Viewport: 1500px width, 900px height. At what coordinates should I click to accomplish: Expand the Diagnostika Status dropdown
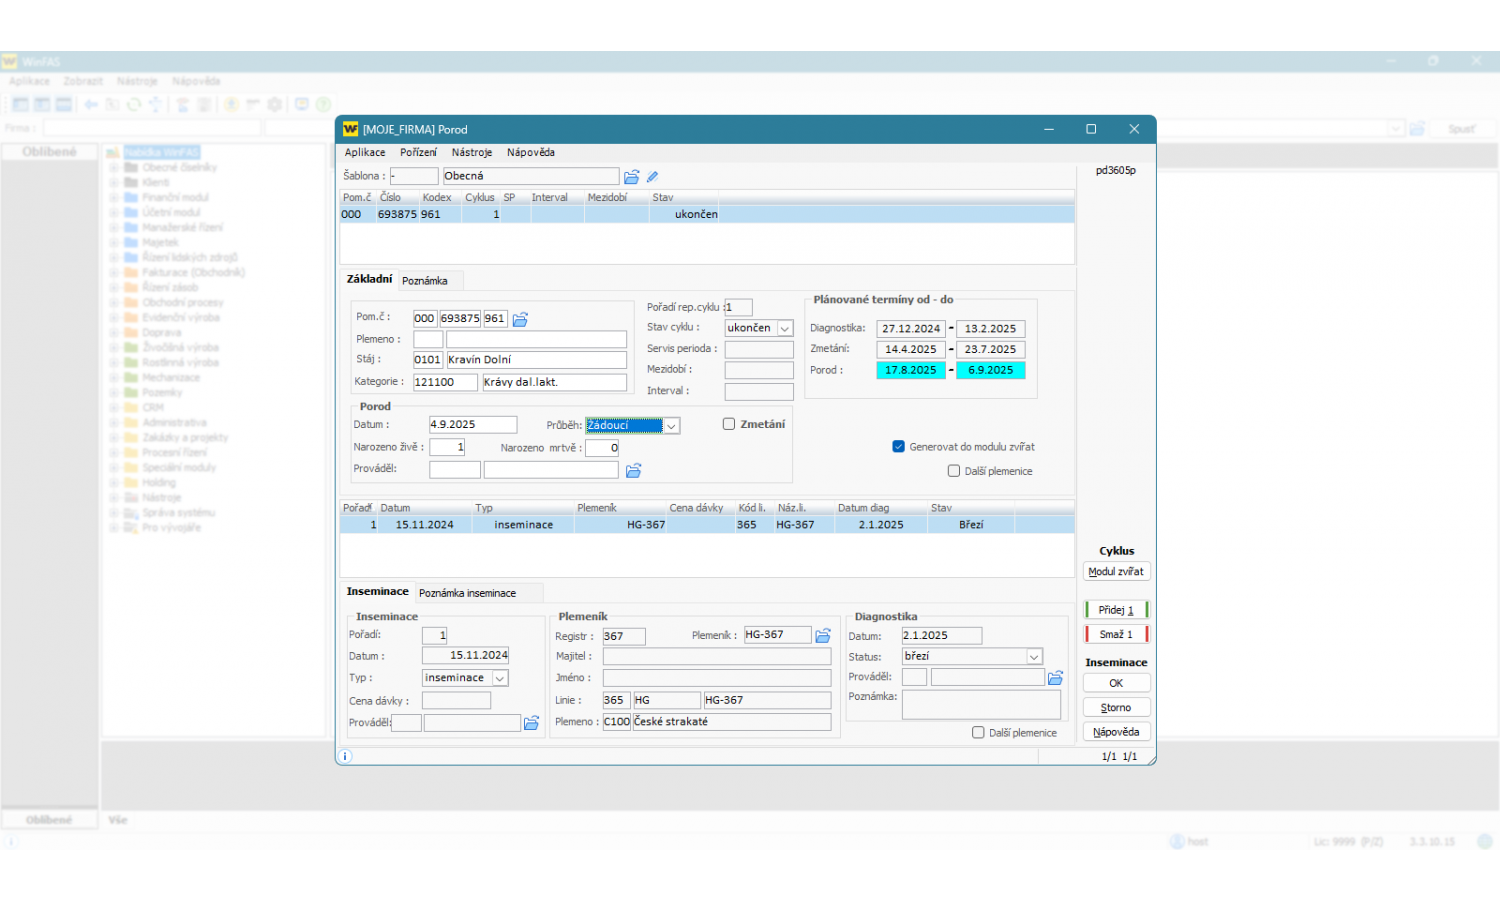point(1034,657)
